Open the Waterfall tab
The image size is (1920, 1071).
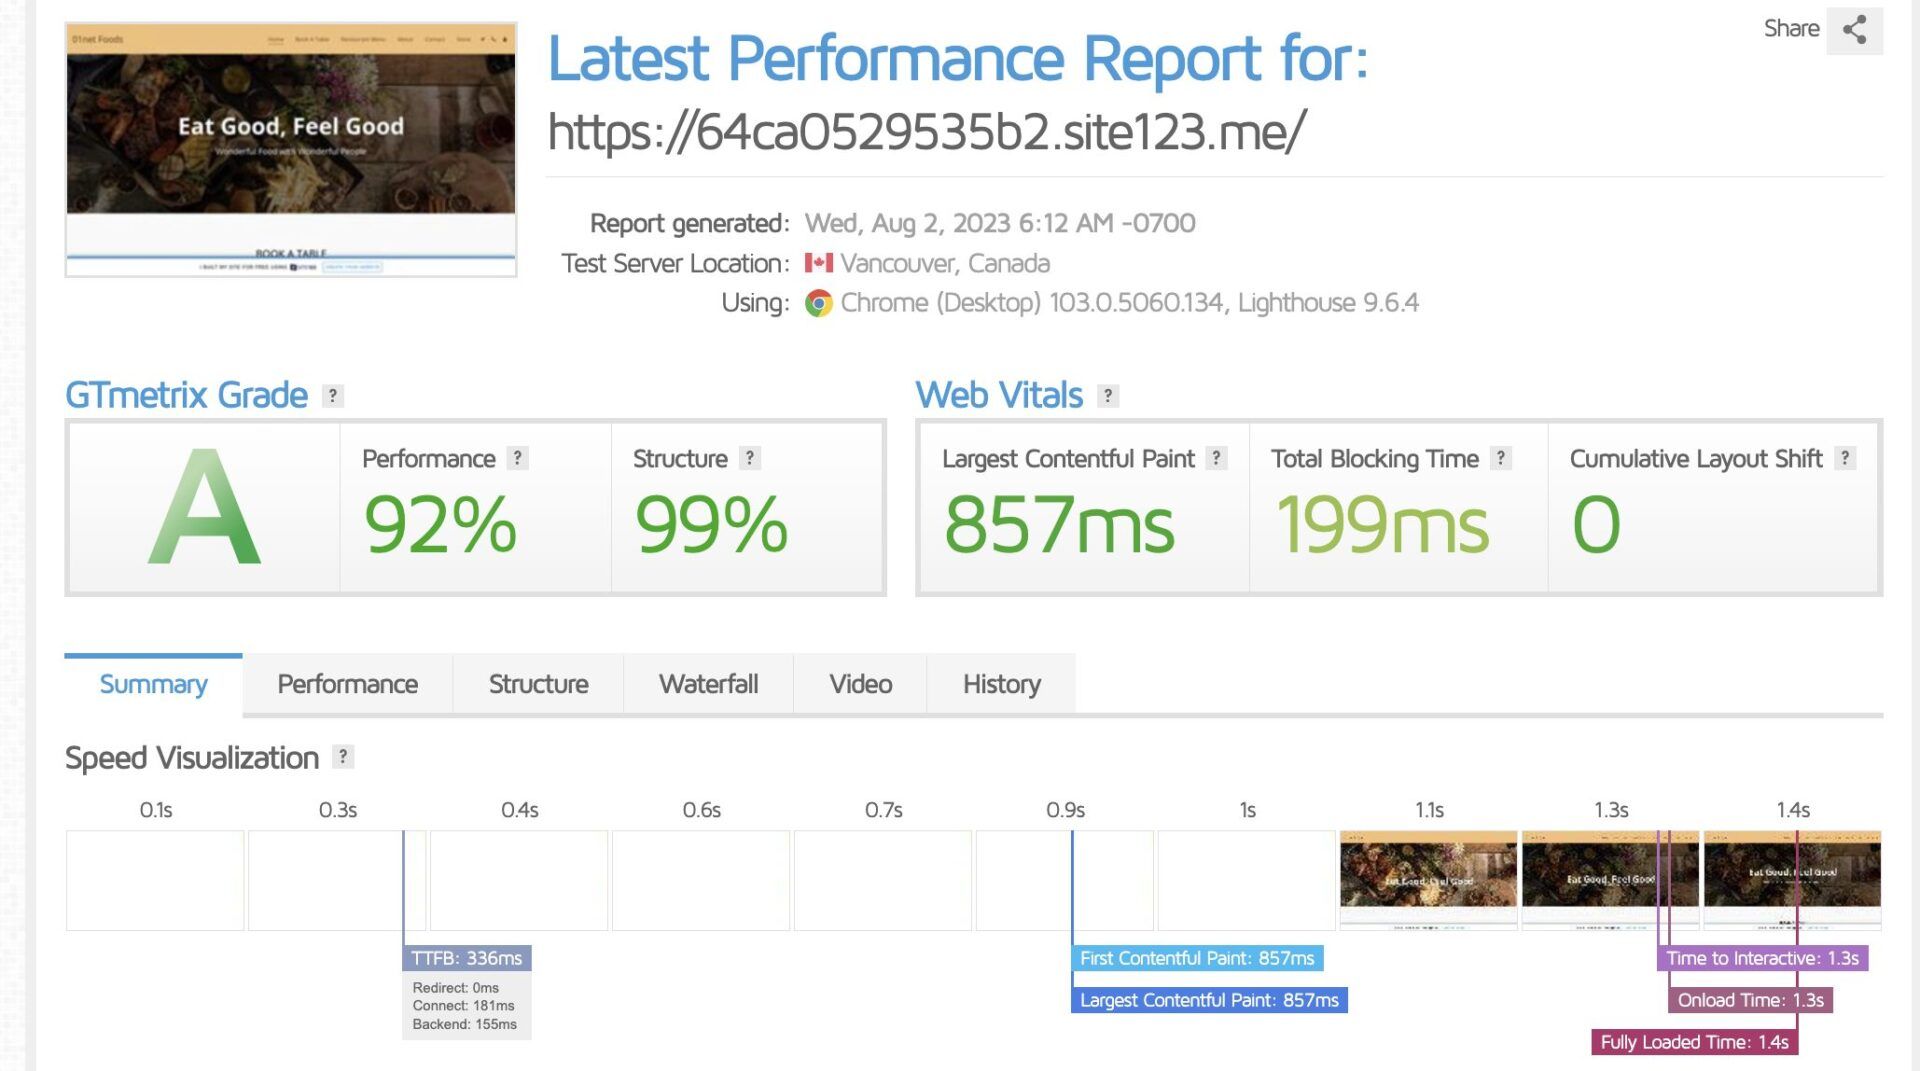(x=708, y=684)
